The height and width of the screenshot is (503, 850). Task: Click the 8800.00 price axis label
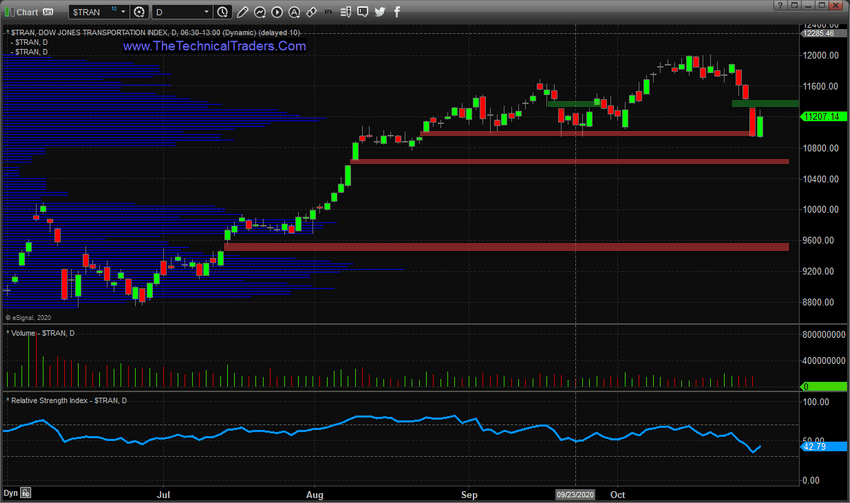click(819, 302)
